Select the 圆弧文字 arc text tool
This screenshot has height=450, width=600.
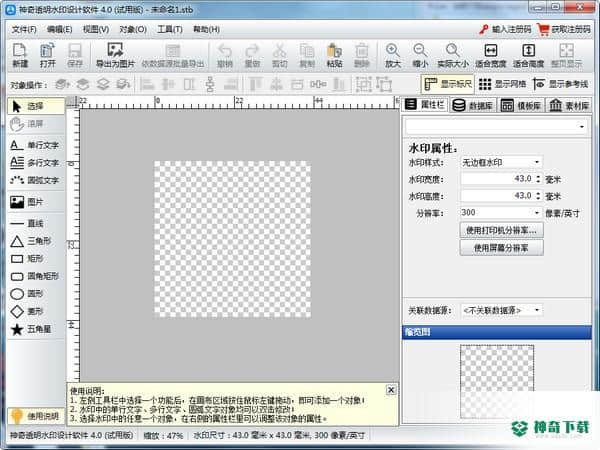(x=36, y=180)
